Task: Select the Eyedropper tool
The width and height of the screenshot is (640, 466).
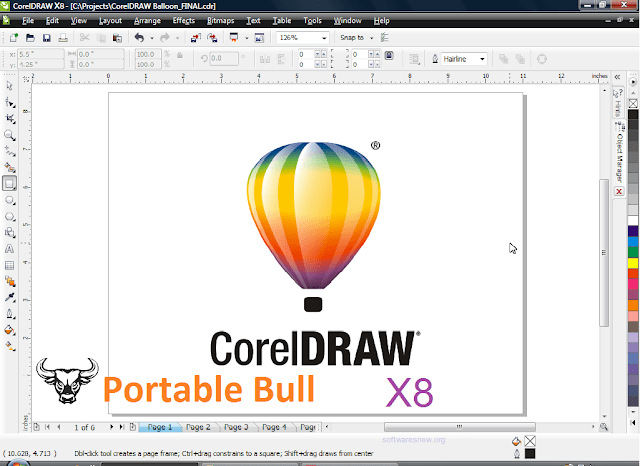Action: [9, 297]
